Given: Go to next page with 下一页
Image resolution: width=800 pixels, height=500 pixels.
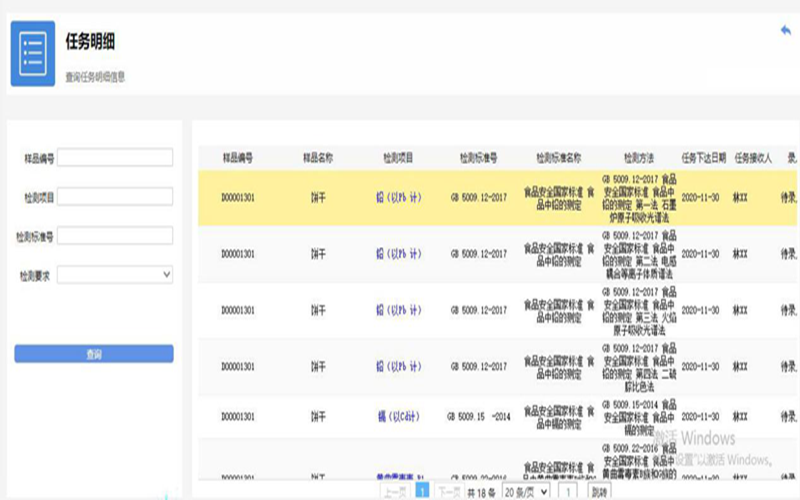Looking at the screenshot, I should [449, 492].
